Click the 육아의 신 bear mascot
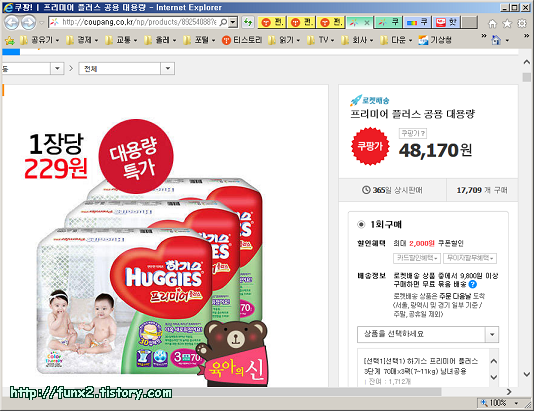The image size is (534, 411). click(232, 353)
